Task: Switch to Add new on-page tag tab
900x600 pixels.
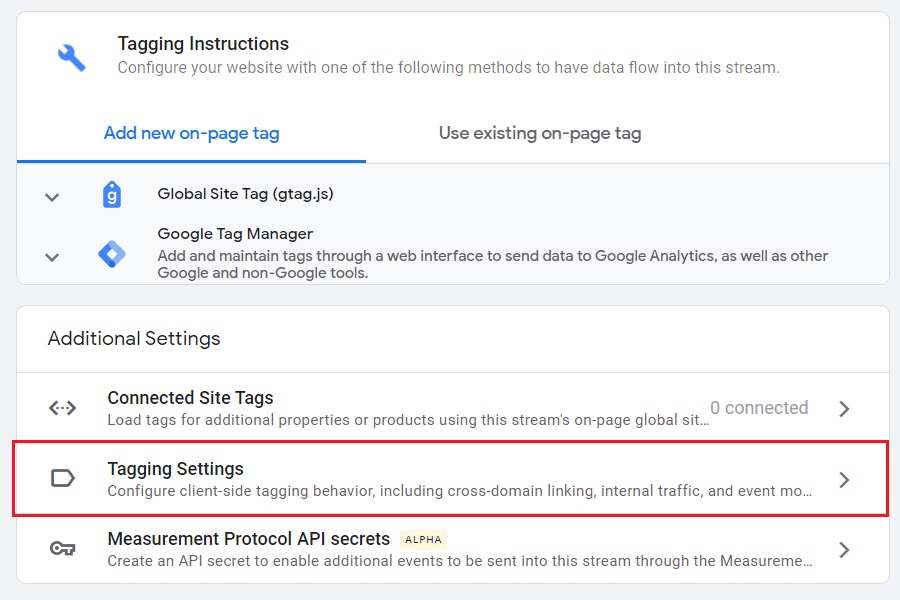Action: (192, 133)
